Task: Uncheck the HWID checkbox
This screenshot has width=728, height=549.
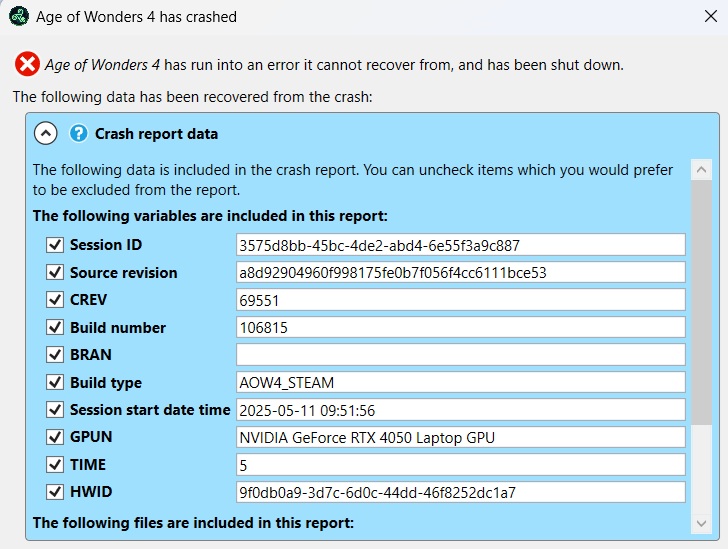Action: tap(55, 492)
